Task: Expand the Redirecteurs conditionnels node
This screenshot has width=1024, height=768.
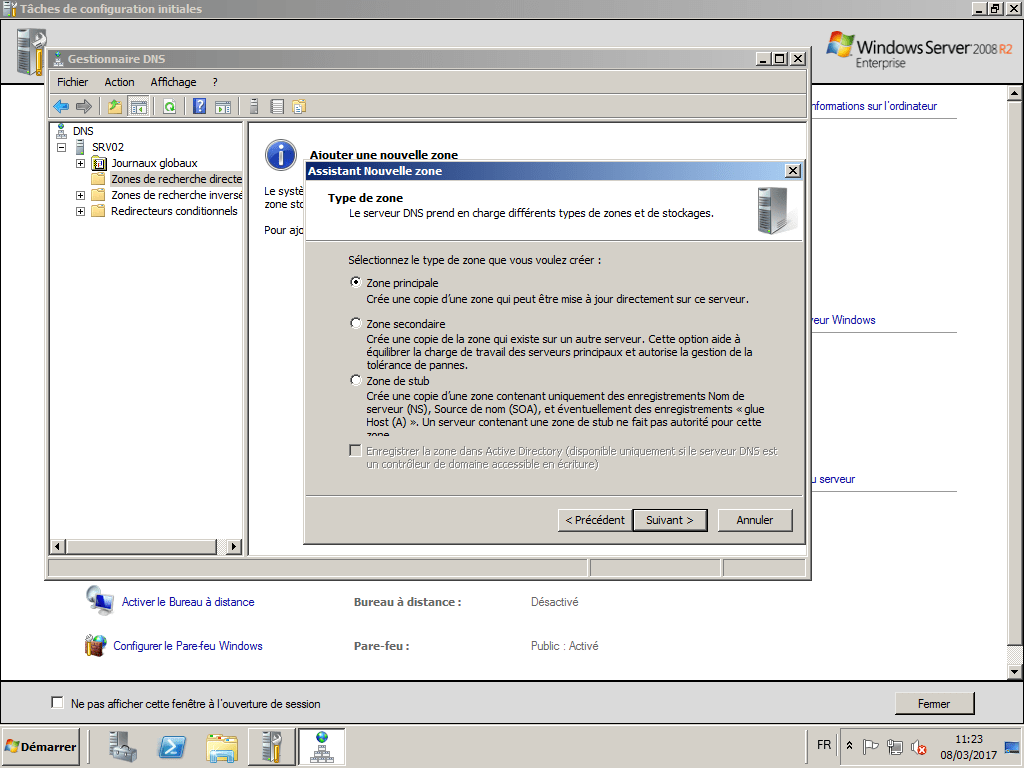Action: 80,211
